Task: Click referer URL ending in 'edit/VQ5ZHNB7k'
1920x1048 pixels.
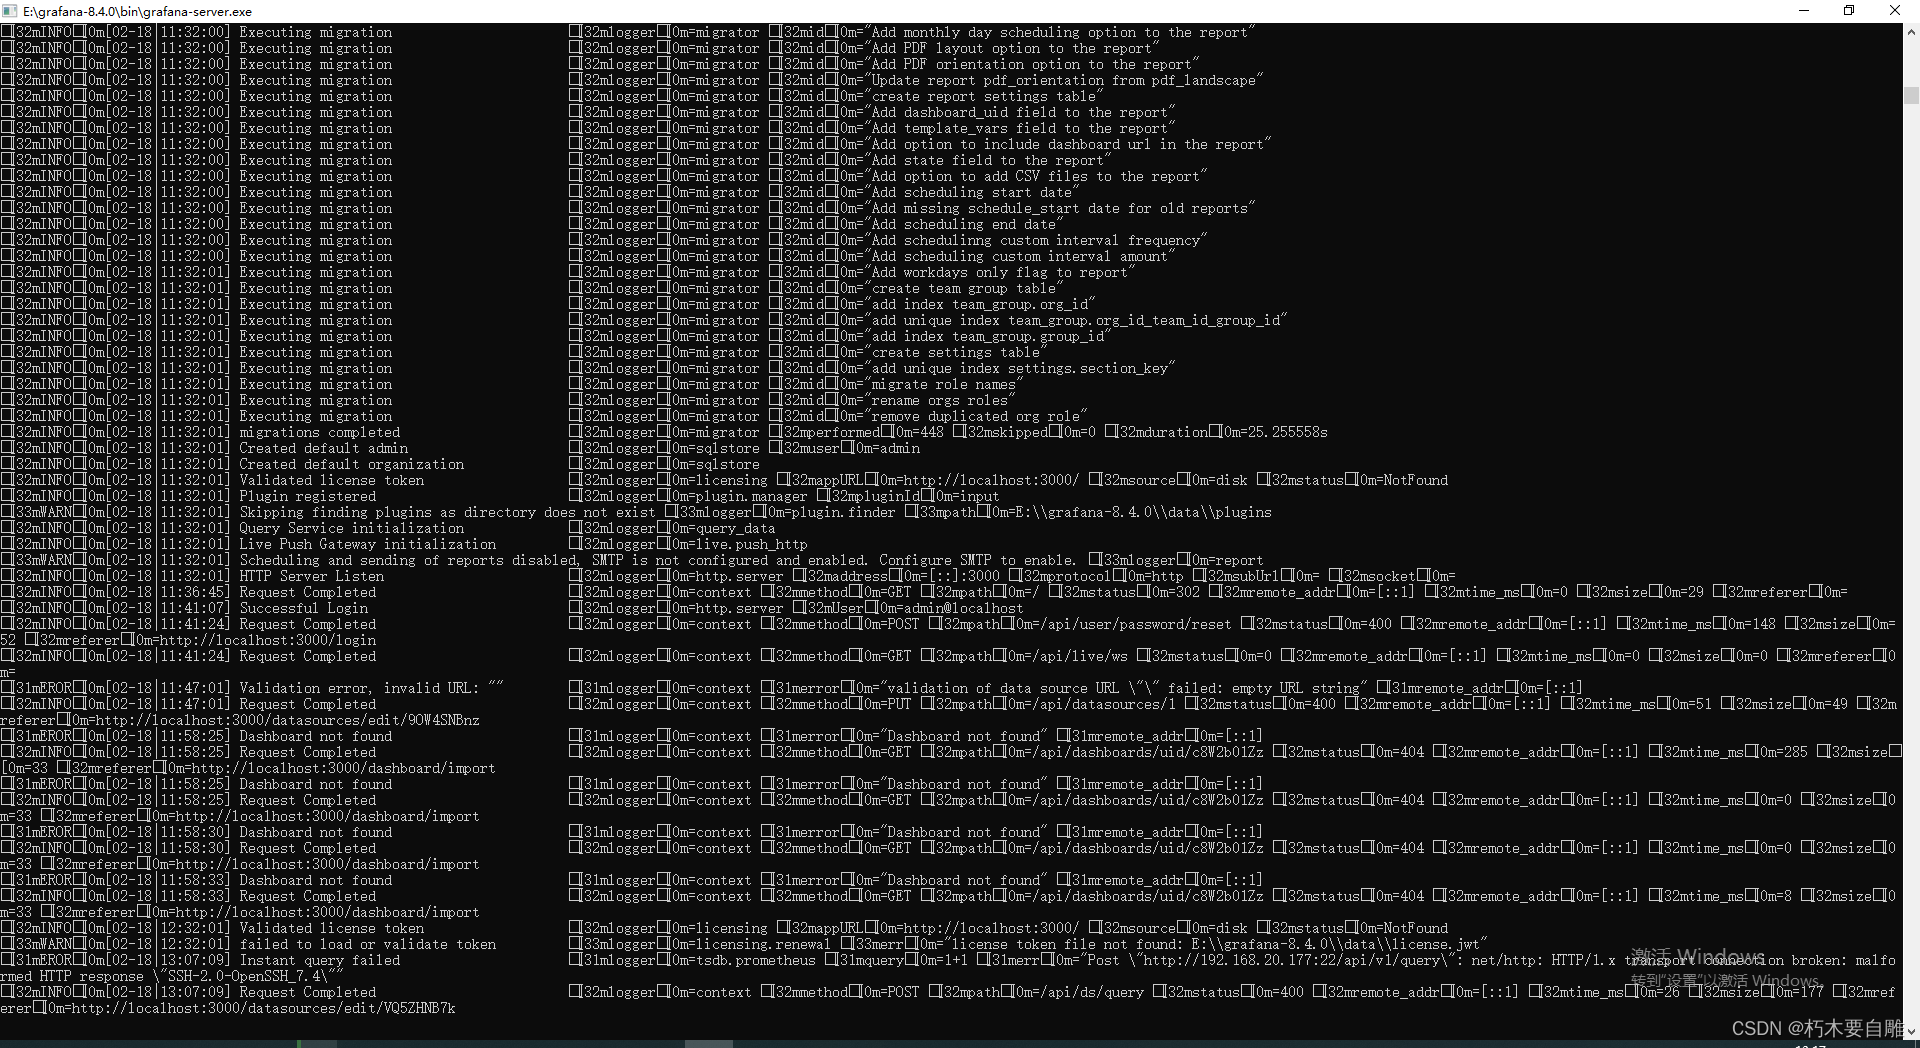Action: point(263,1008)
